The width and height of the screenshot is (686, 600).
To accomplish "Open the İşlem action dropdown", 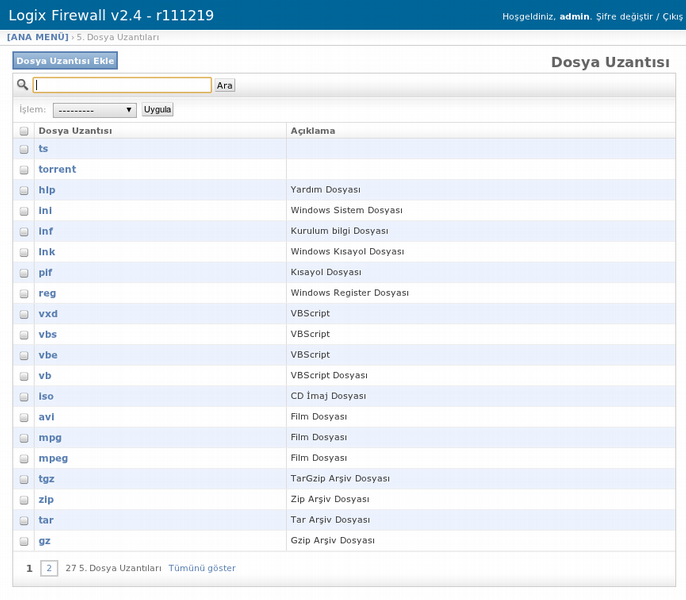I will click(94, 110).
